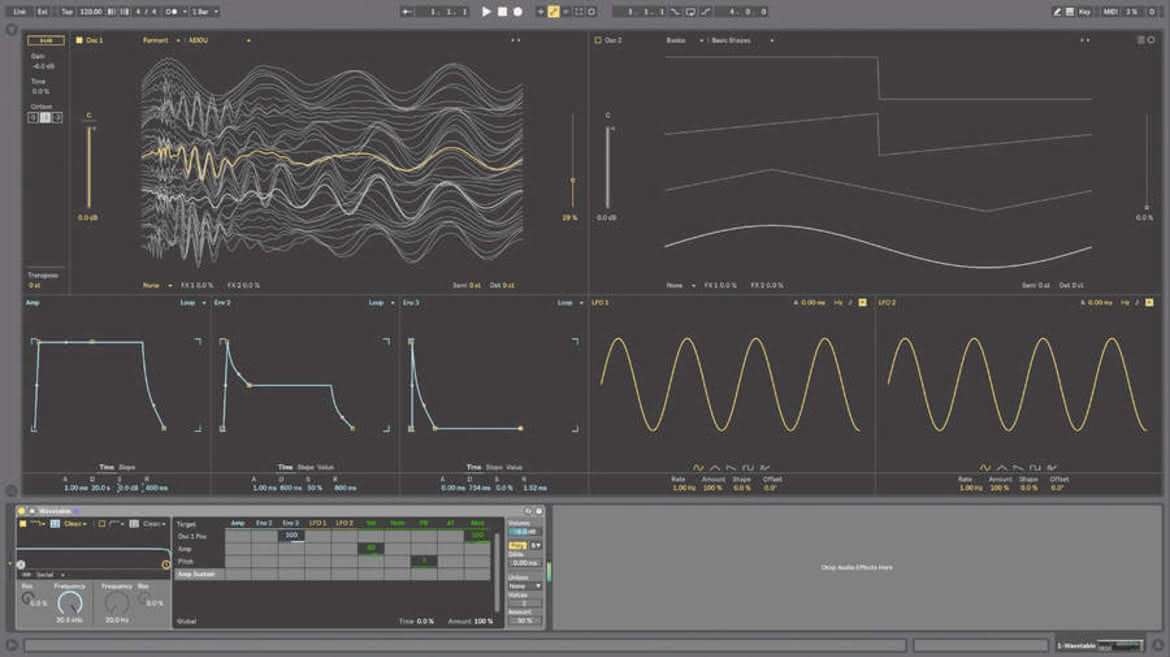The image size is (1170, 657).
Task: Adjust Osc 1 wavetable position slider
Action: pyautogui.click(x=572, y=161)
